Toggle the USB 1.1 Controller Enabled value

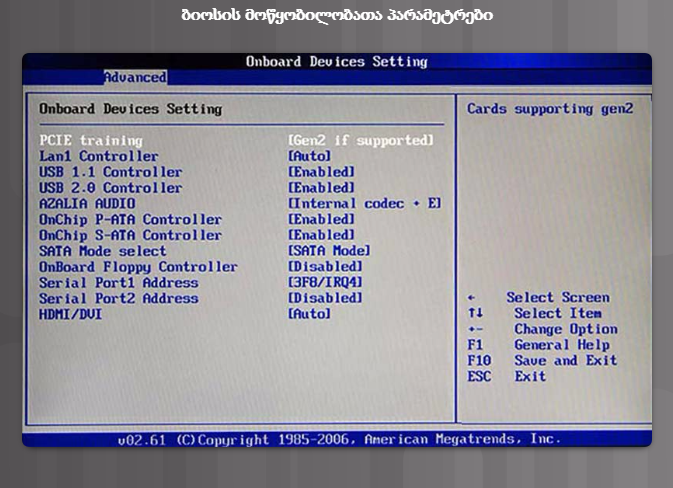pos(321,172)
